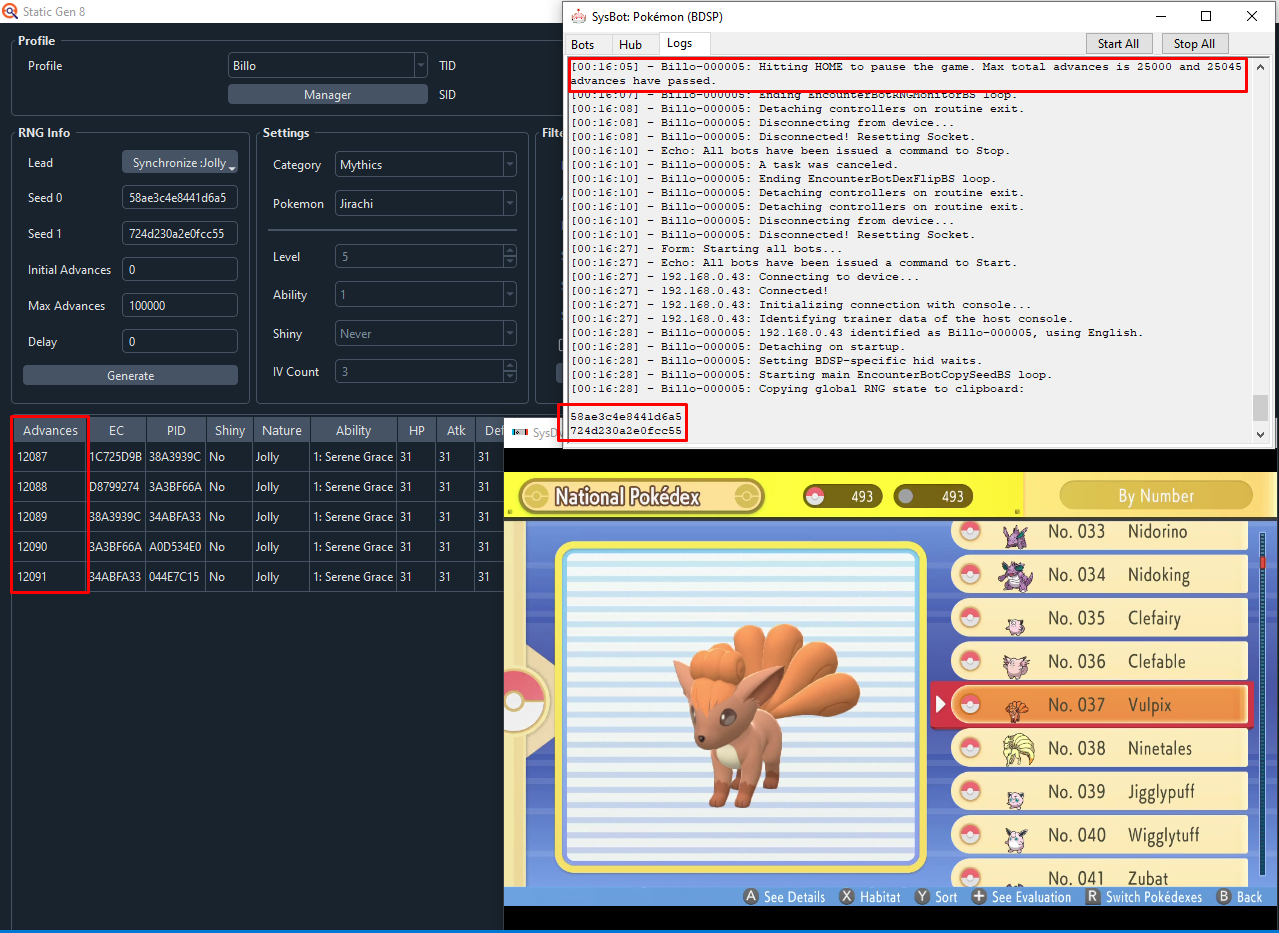Open the IV Count dropdown
This screenshot has width=1279, height=933.
point(426,372)
